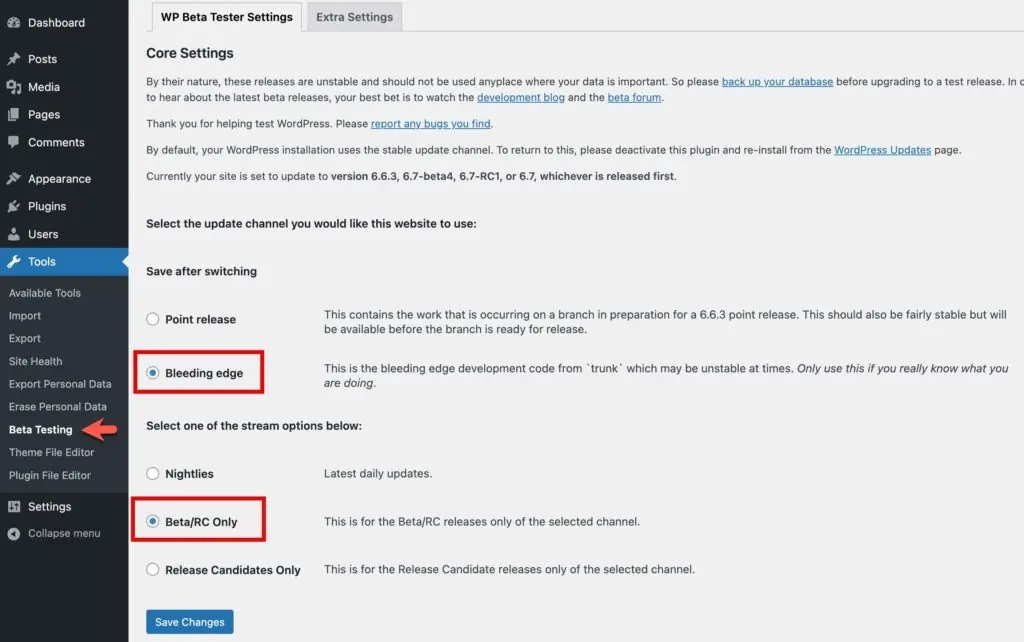Click report any bugs you find link

pyautogui.click(x=430, y=123)
